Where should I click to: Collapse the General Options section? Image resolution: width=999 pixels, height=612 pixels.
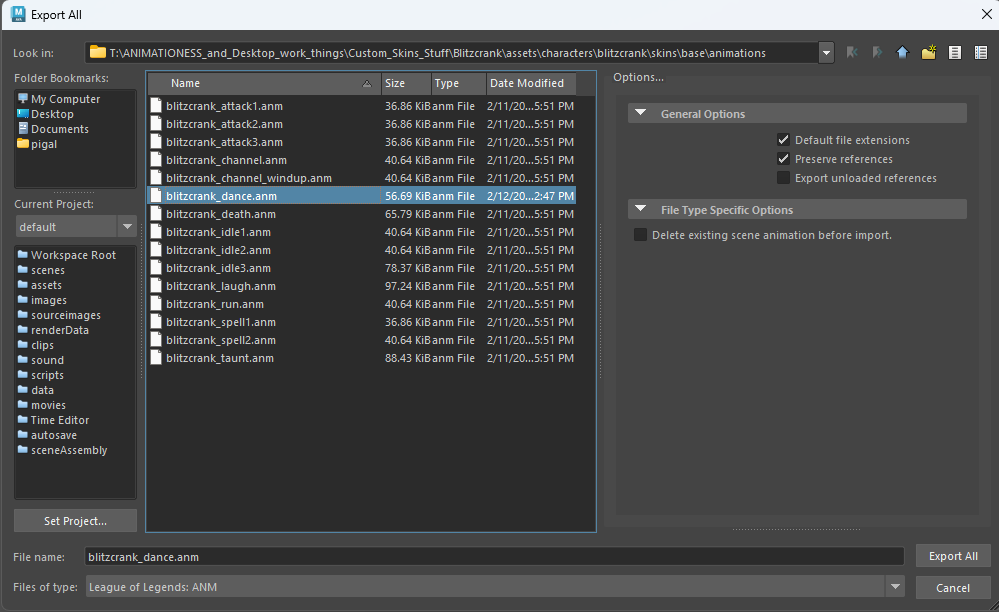point(641,114)
